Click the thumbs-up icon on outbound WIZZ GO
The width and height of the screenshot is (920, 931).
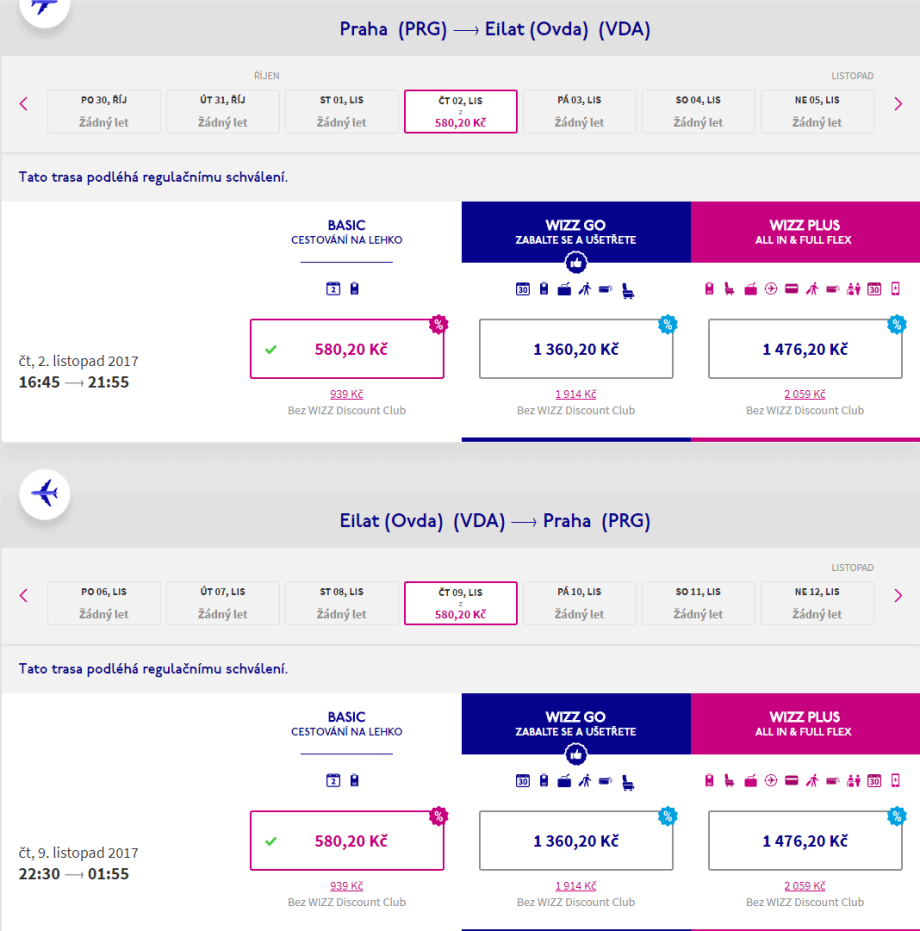tap(576, 263)
